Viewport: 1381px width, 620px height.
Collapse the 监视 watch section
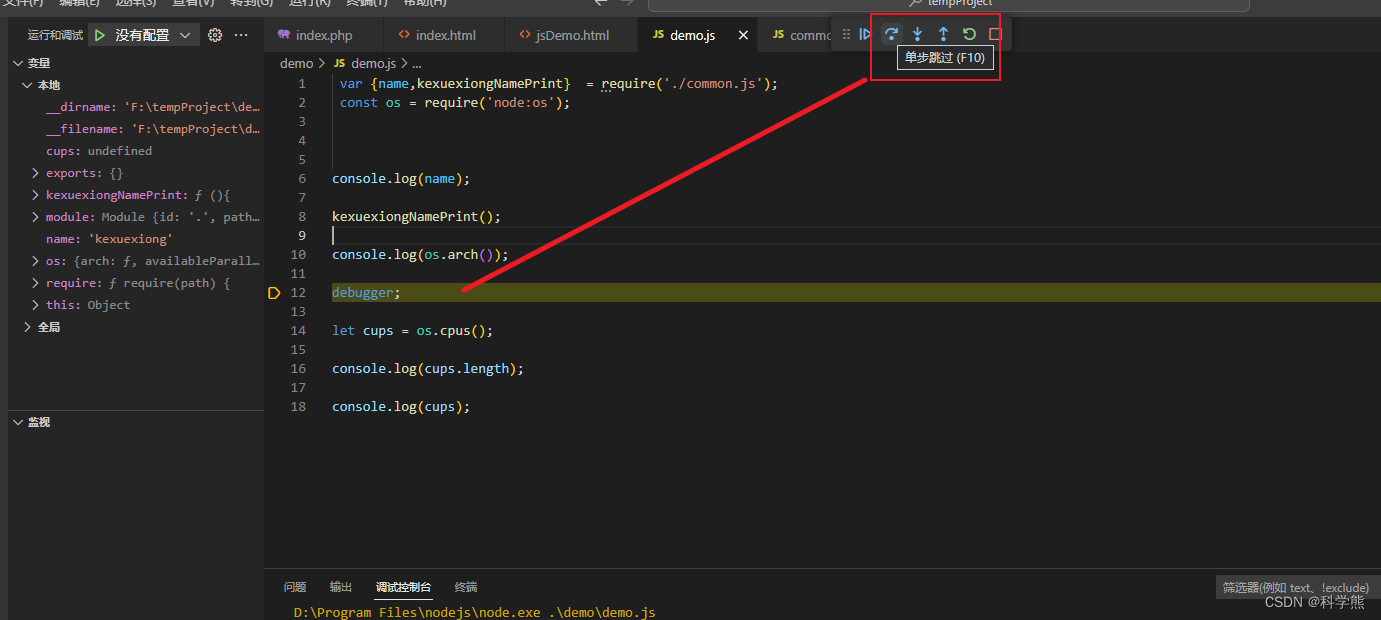pos(17,422)
